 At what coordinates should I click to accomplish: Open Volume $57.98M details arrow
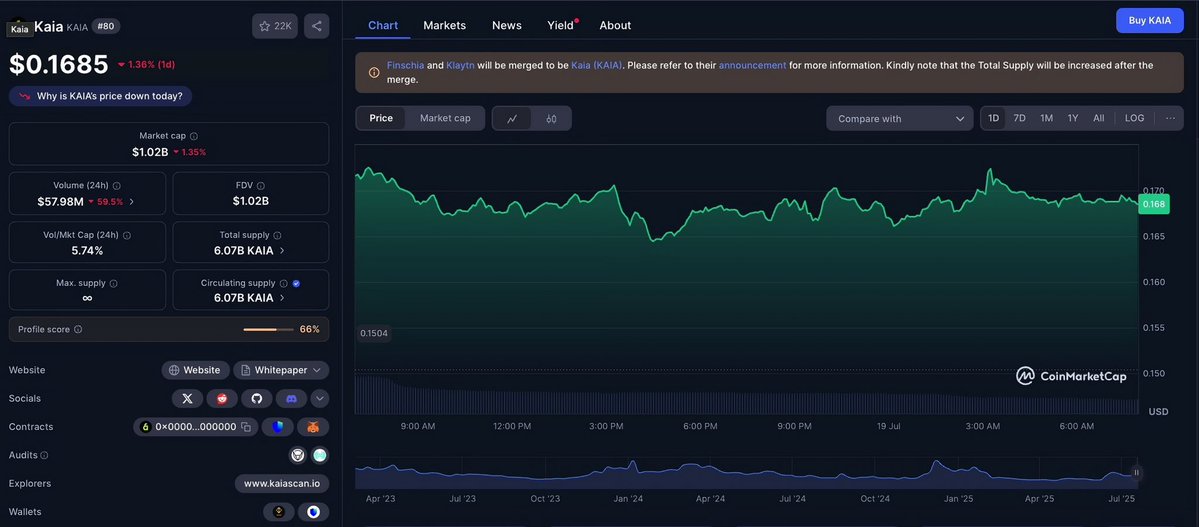coord(132,202)
